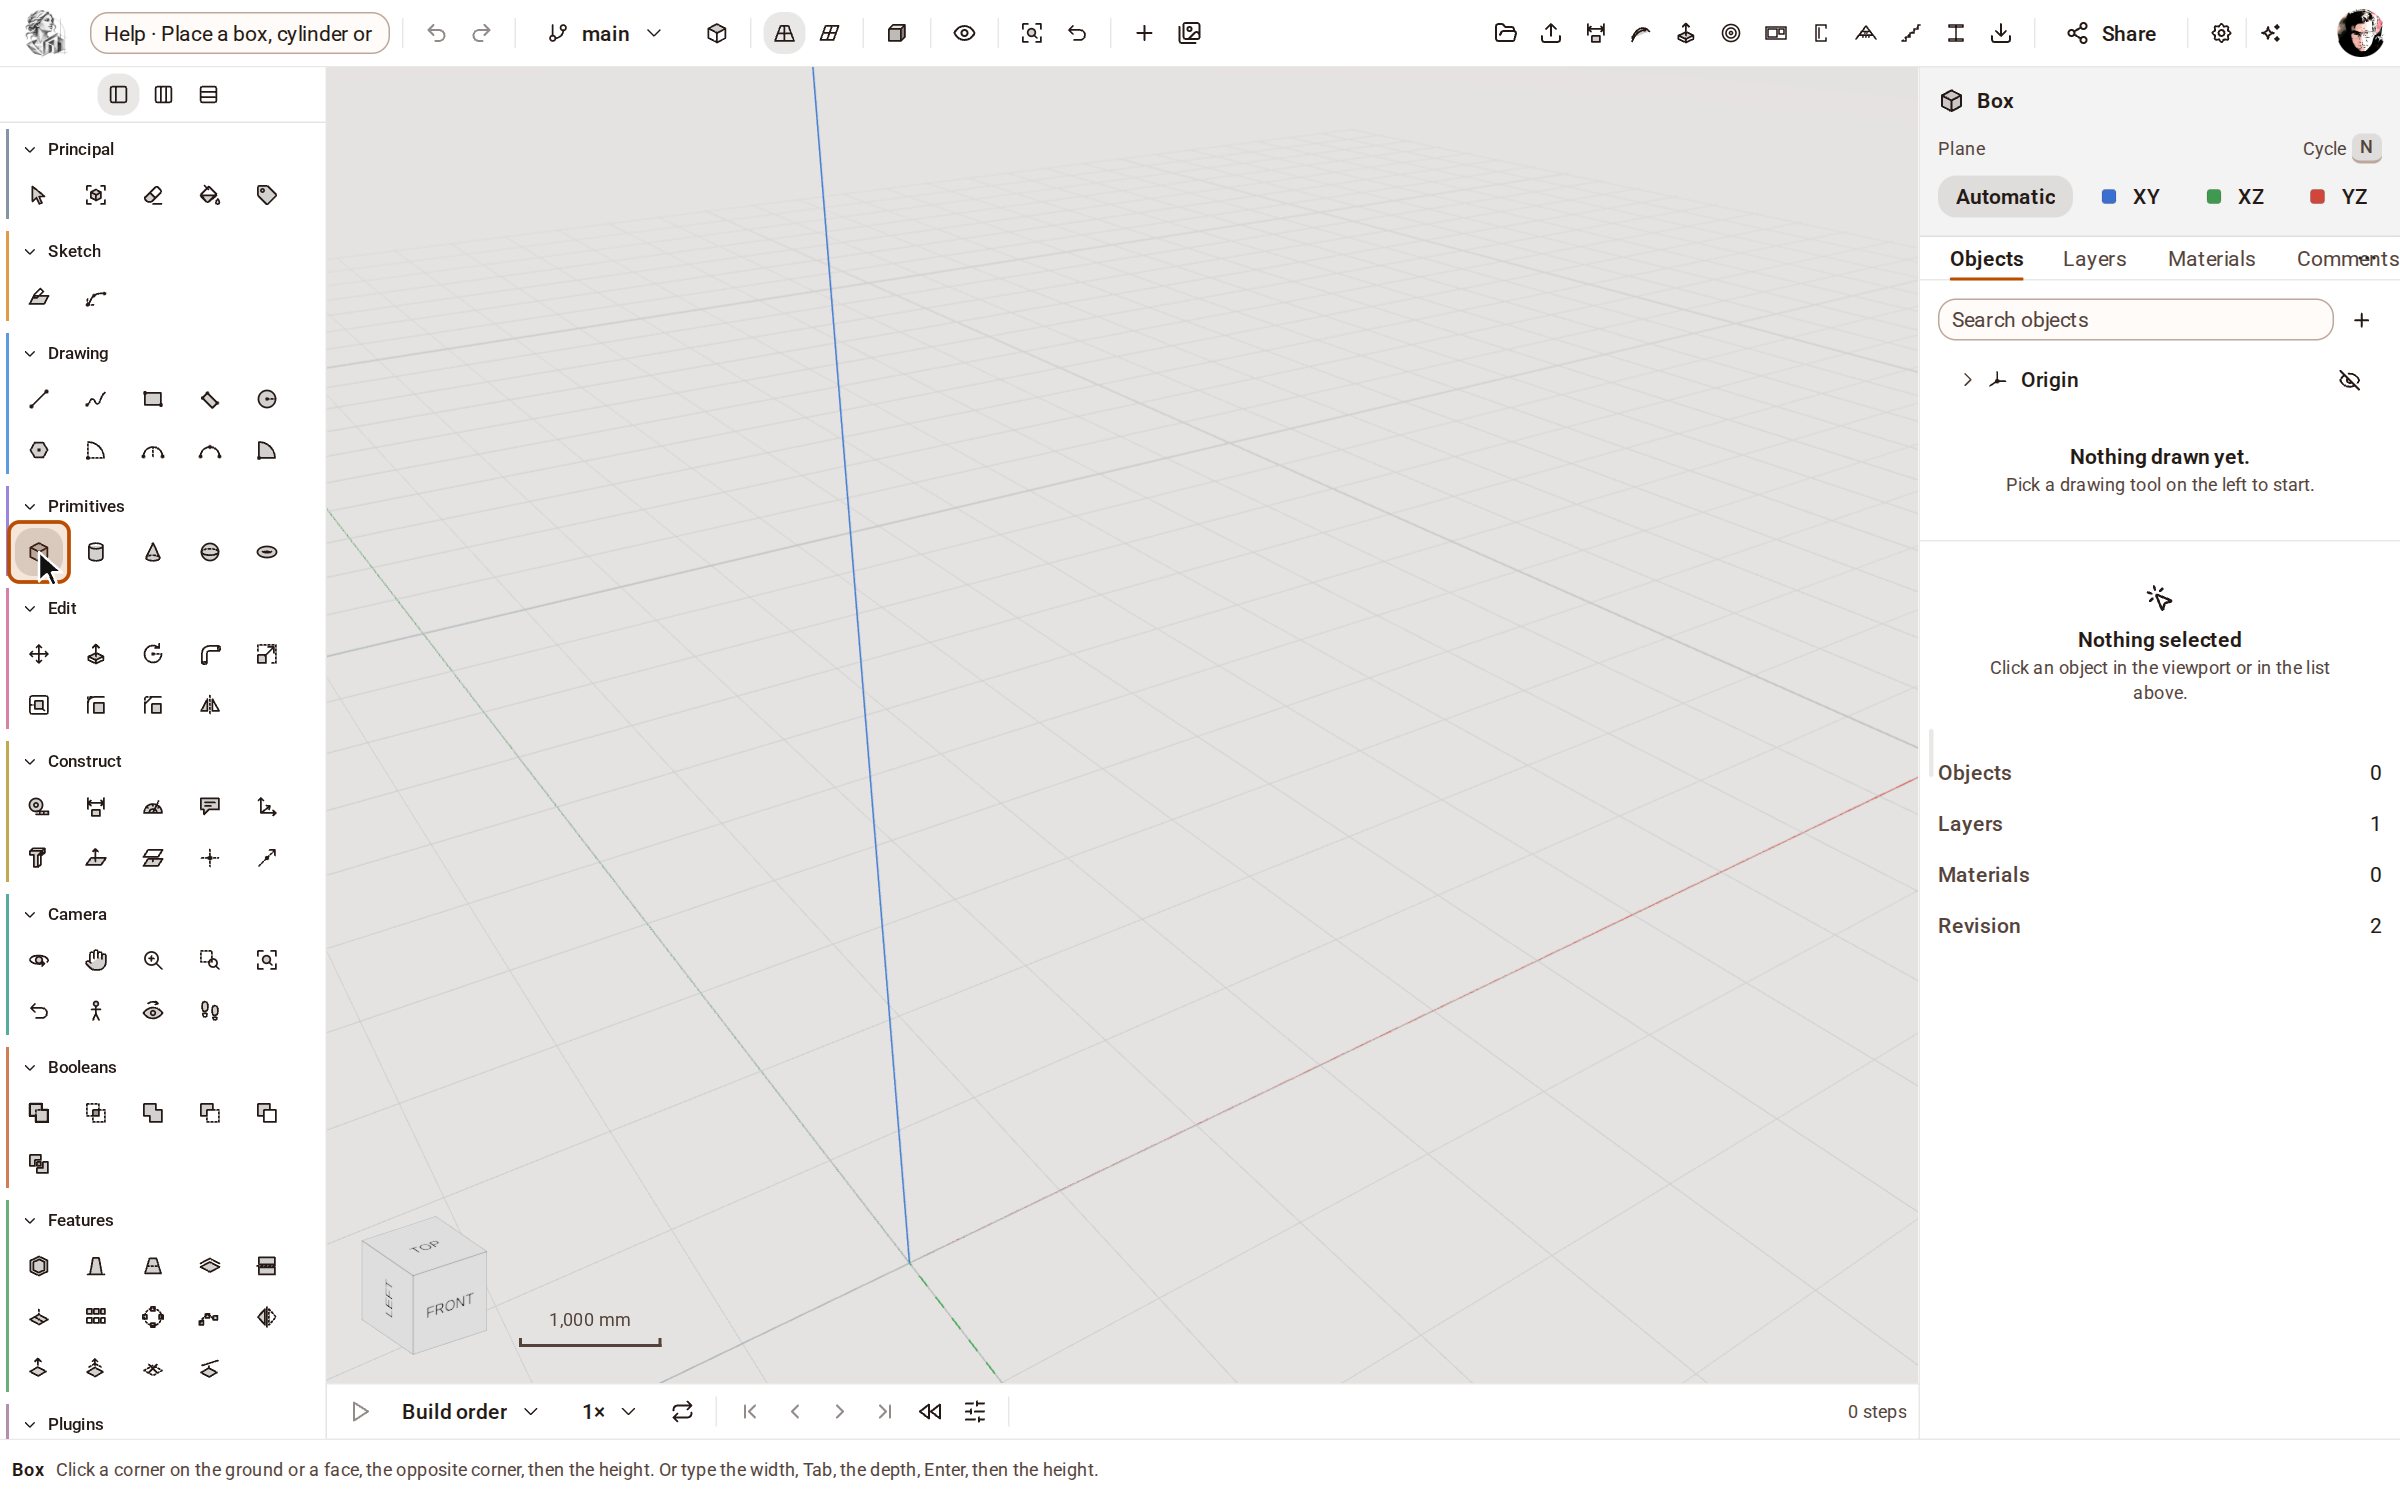Switch to the Materials tab

coord(2211,259)
